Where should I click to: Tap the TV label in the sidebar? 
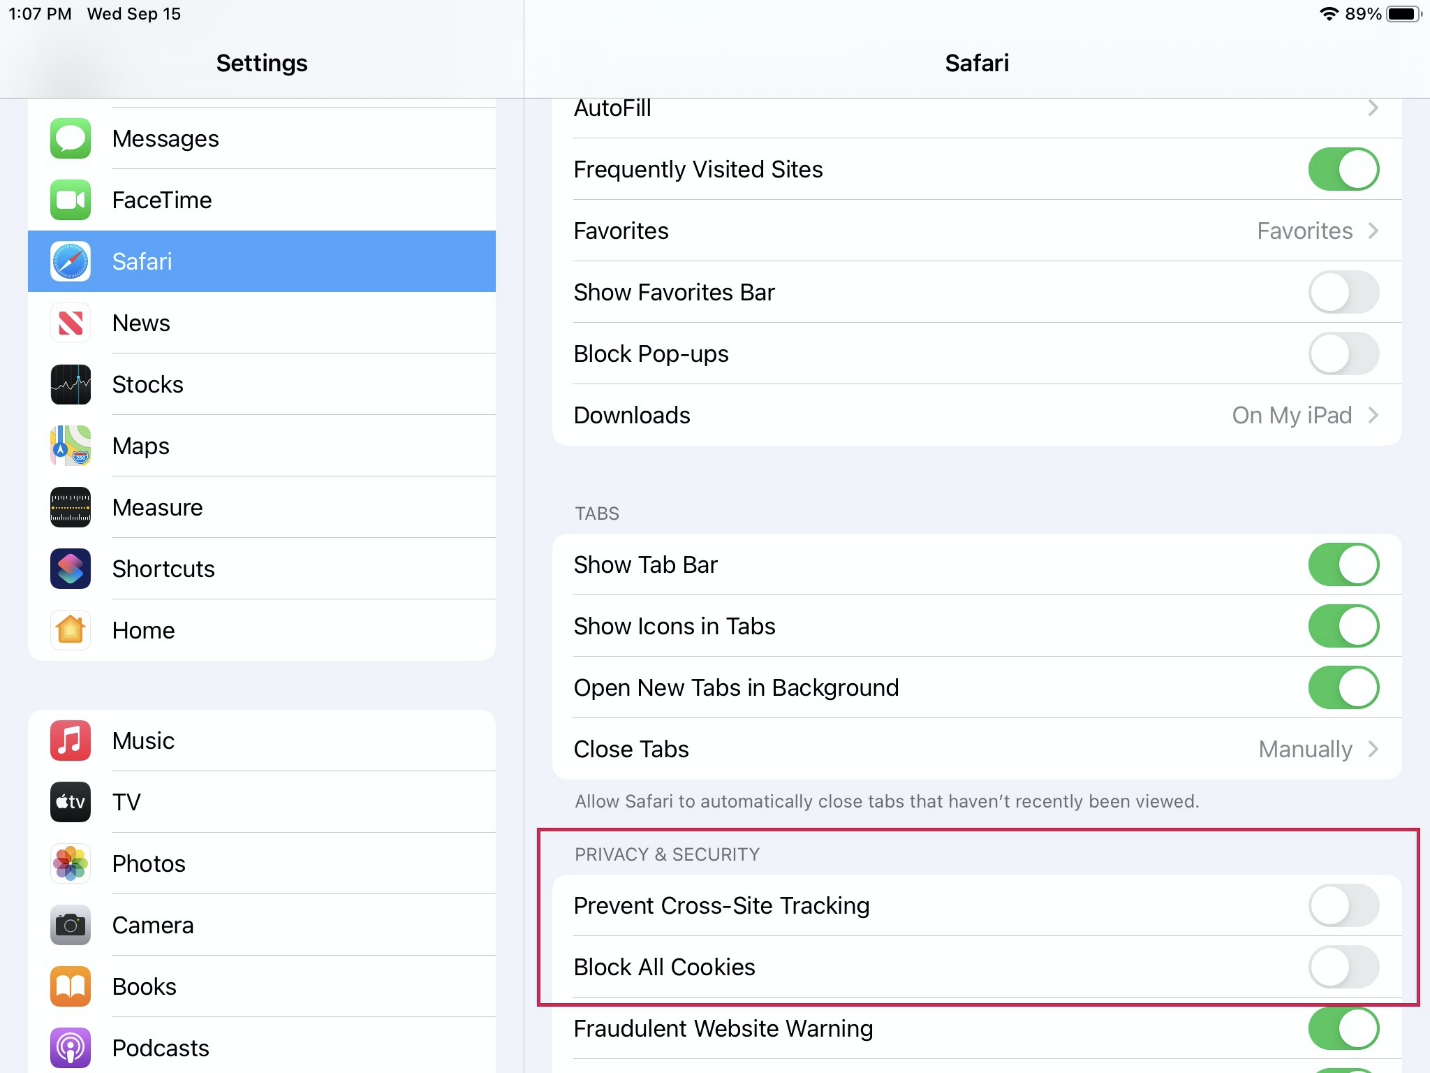coord(126,802)
